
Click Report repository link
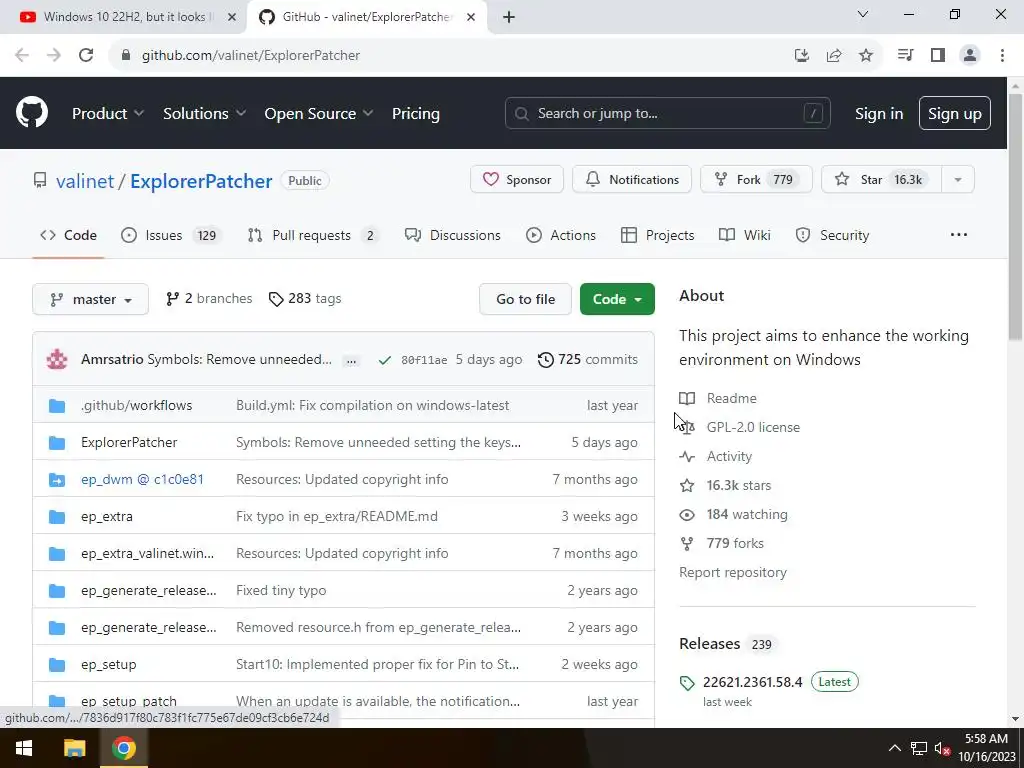click(x=733, y=573)
